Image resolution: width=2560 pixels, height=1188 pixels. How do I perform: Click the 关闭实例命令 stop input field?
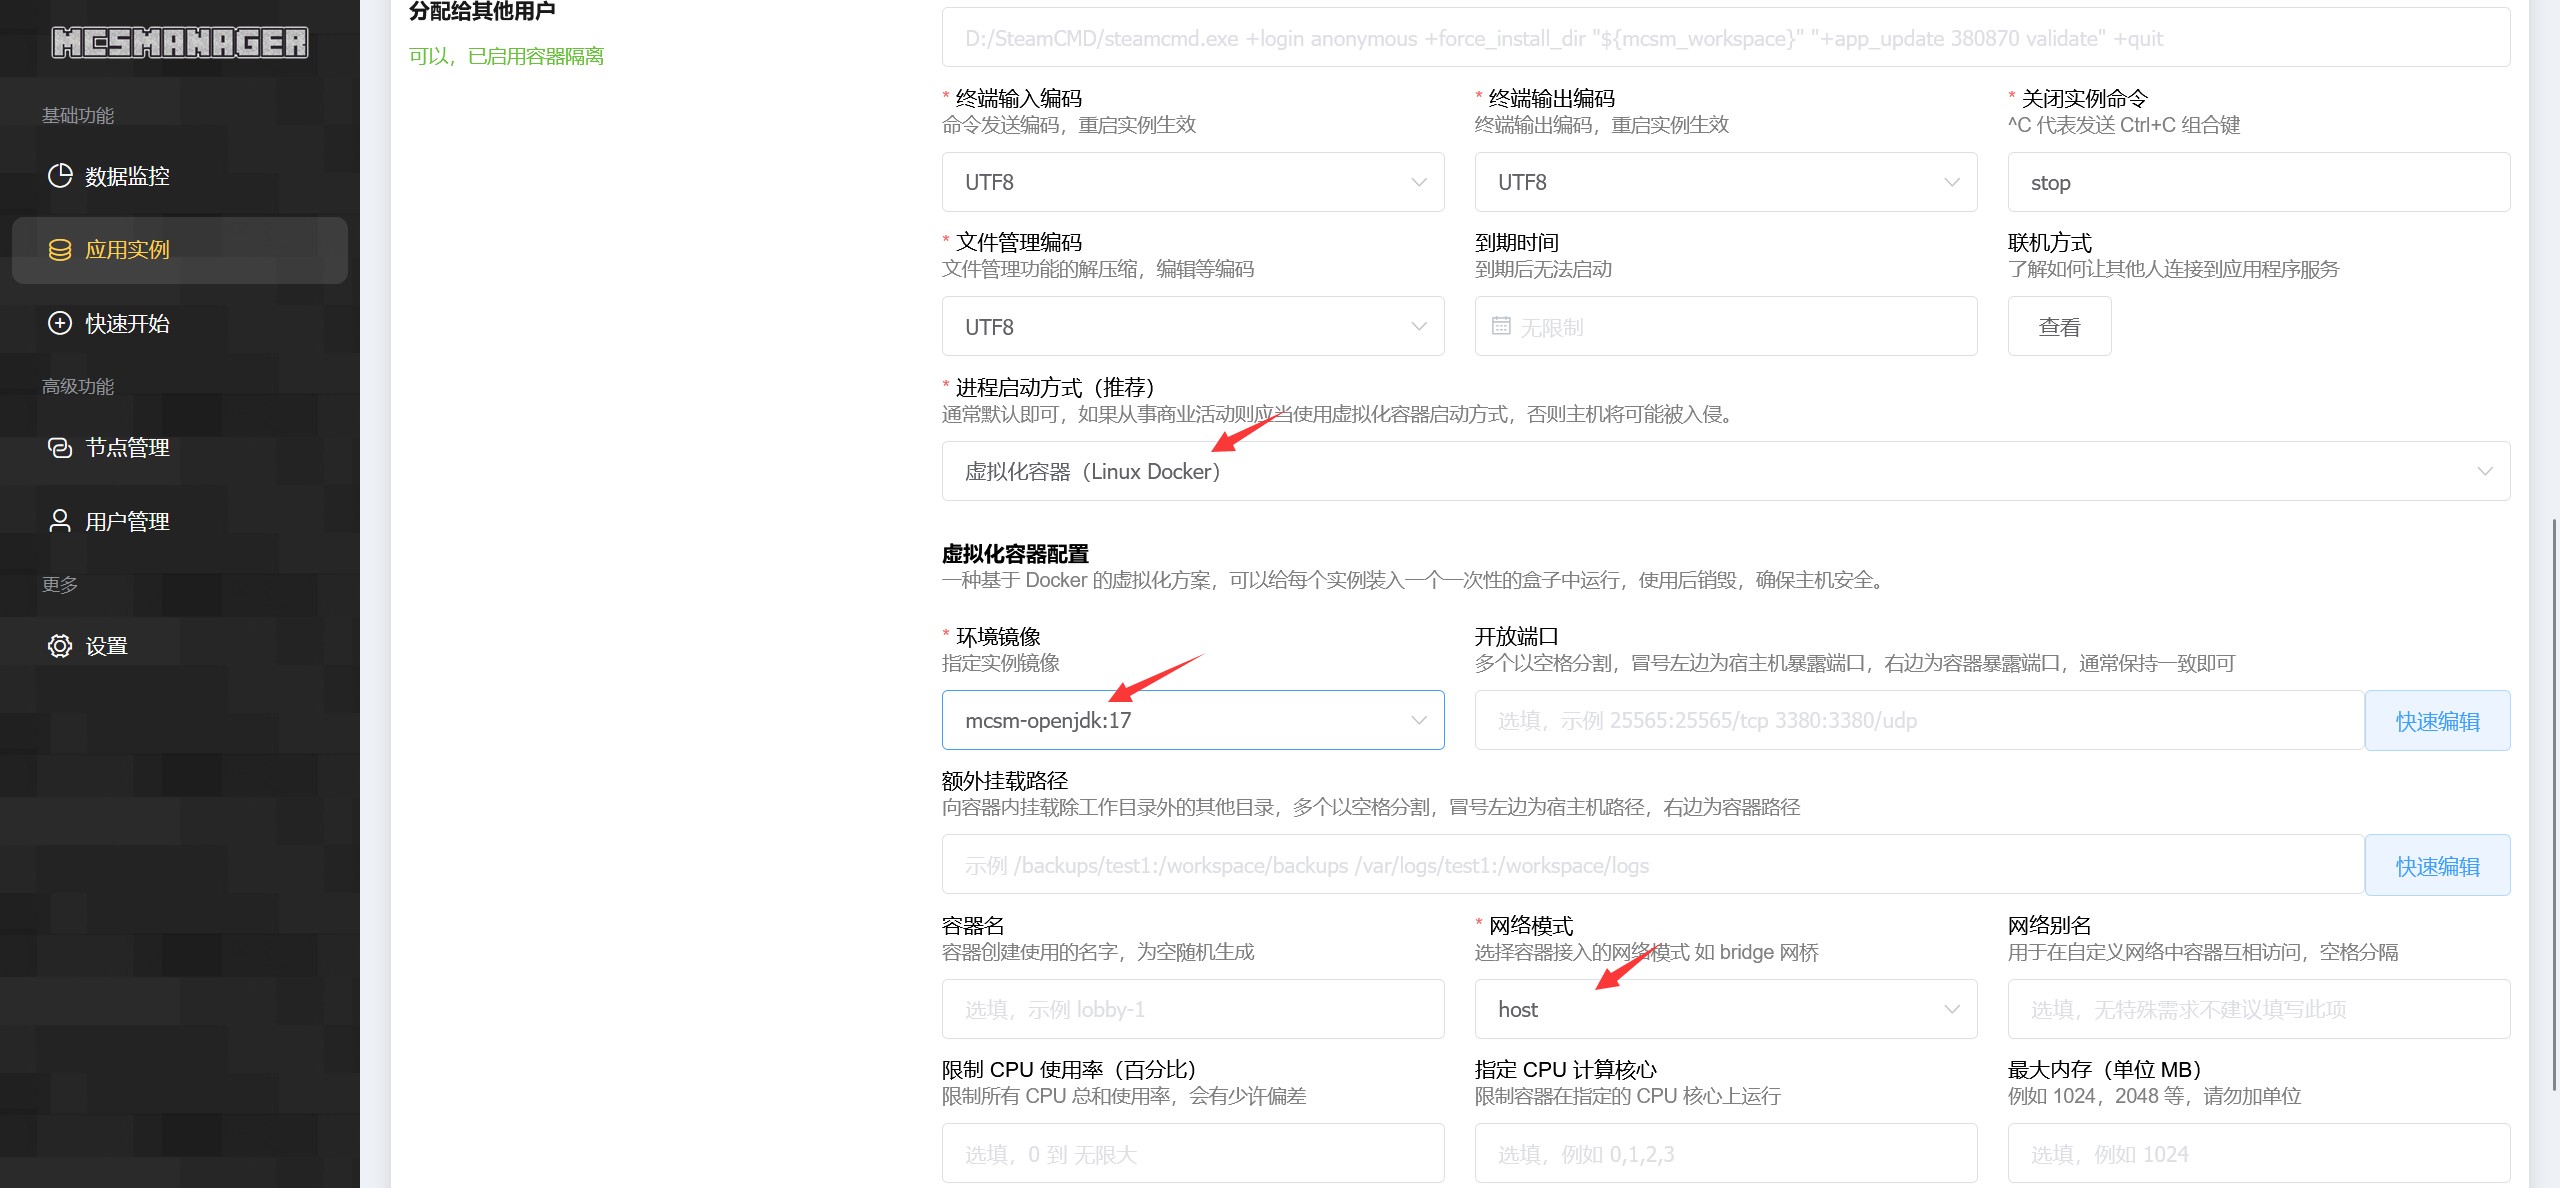(2258, 182)
